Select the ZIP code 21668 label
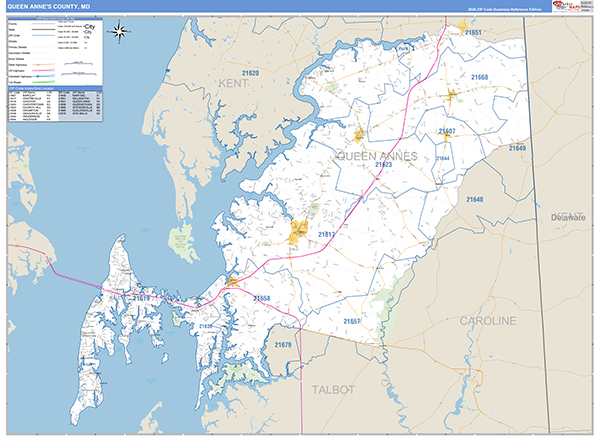The image size is (600, 436). tap(480, 77)
